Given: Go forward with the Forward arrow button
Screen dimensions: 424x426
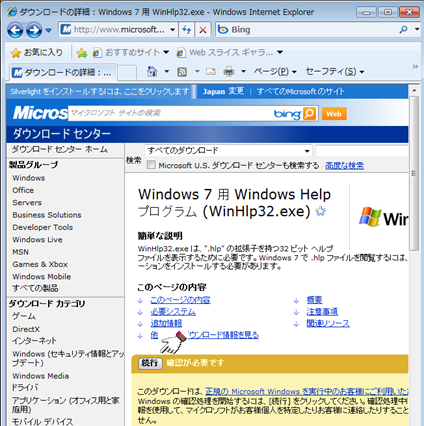Looking at the screenshot, I should point(34,30).
